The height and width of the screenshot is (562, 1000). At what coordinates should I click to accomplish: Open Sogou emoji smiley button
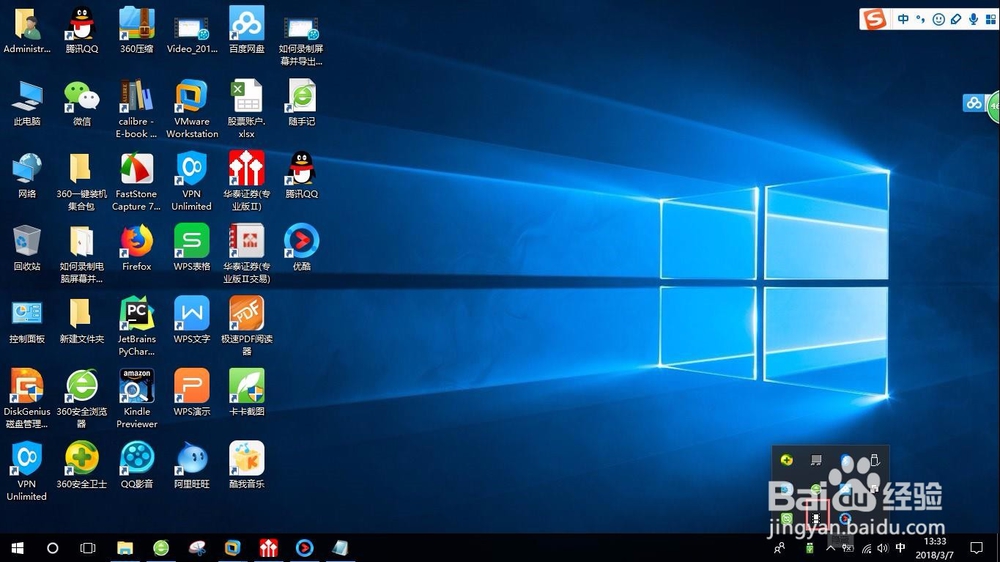pos(938,19)
